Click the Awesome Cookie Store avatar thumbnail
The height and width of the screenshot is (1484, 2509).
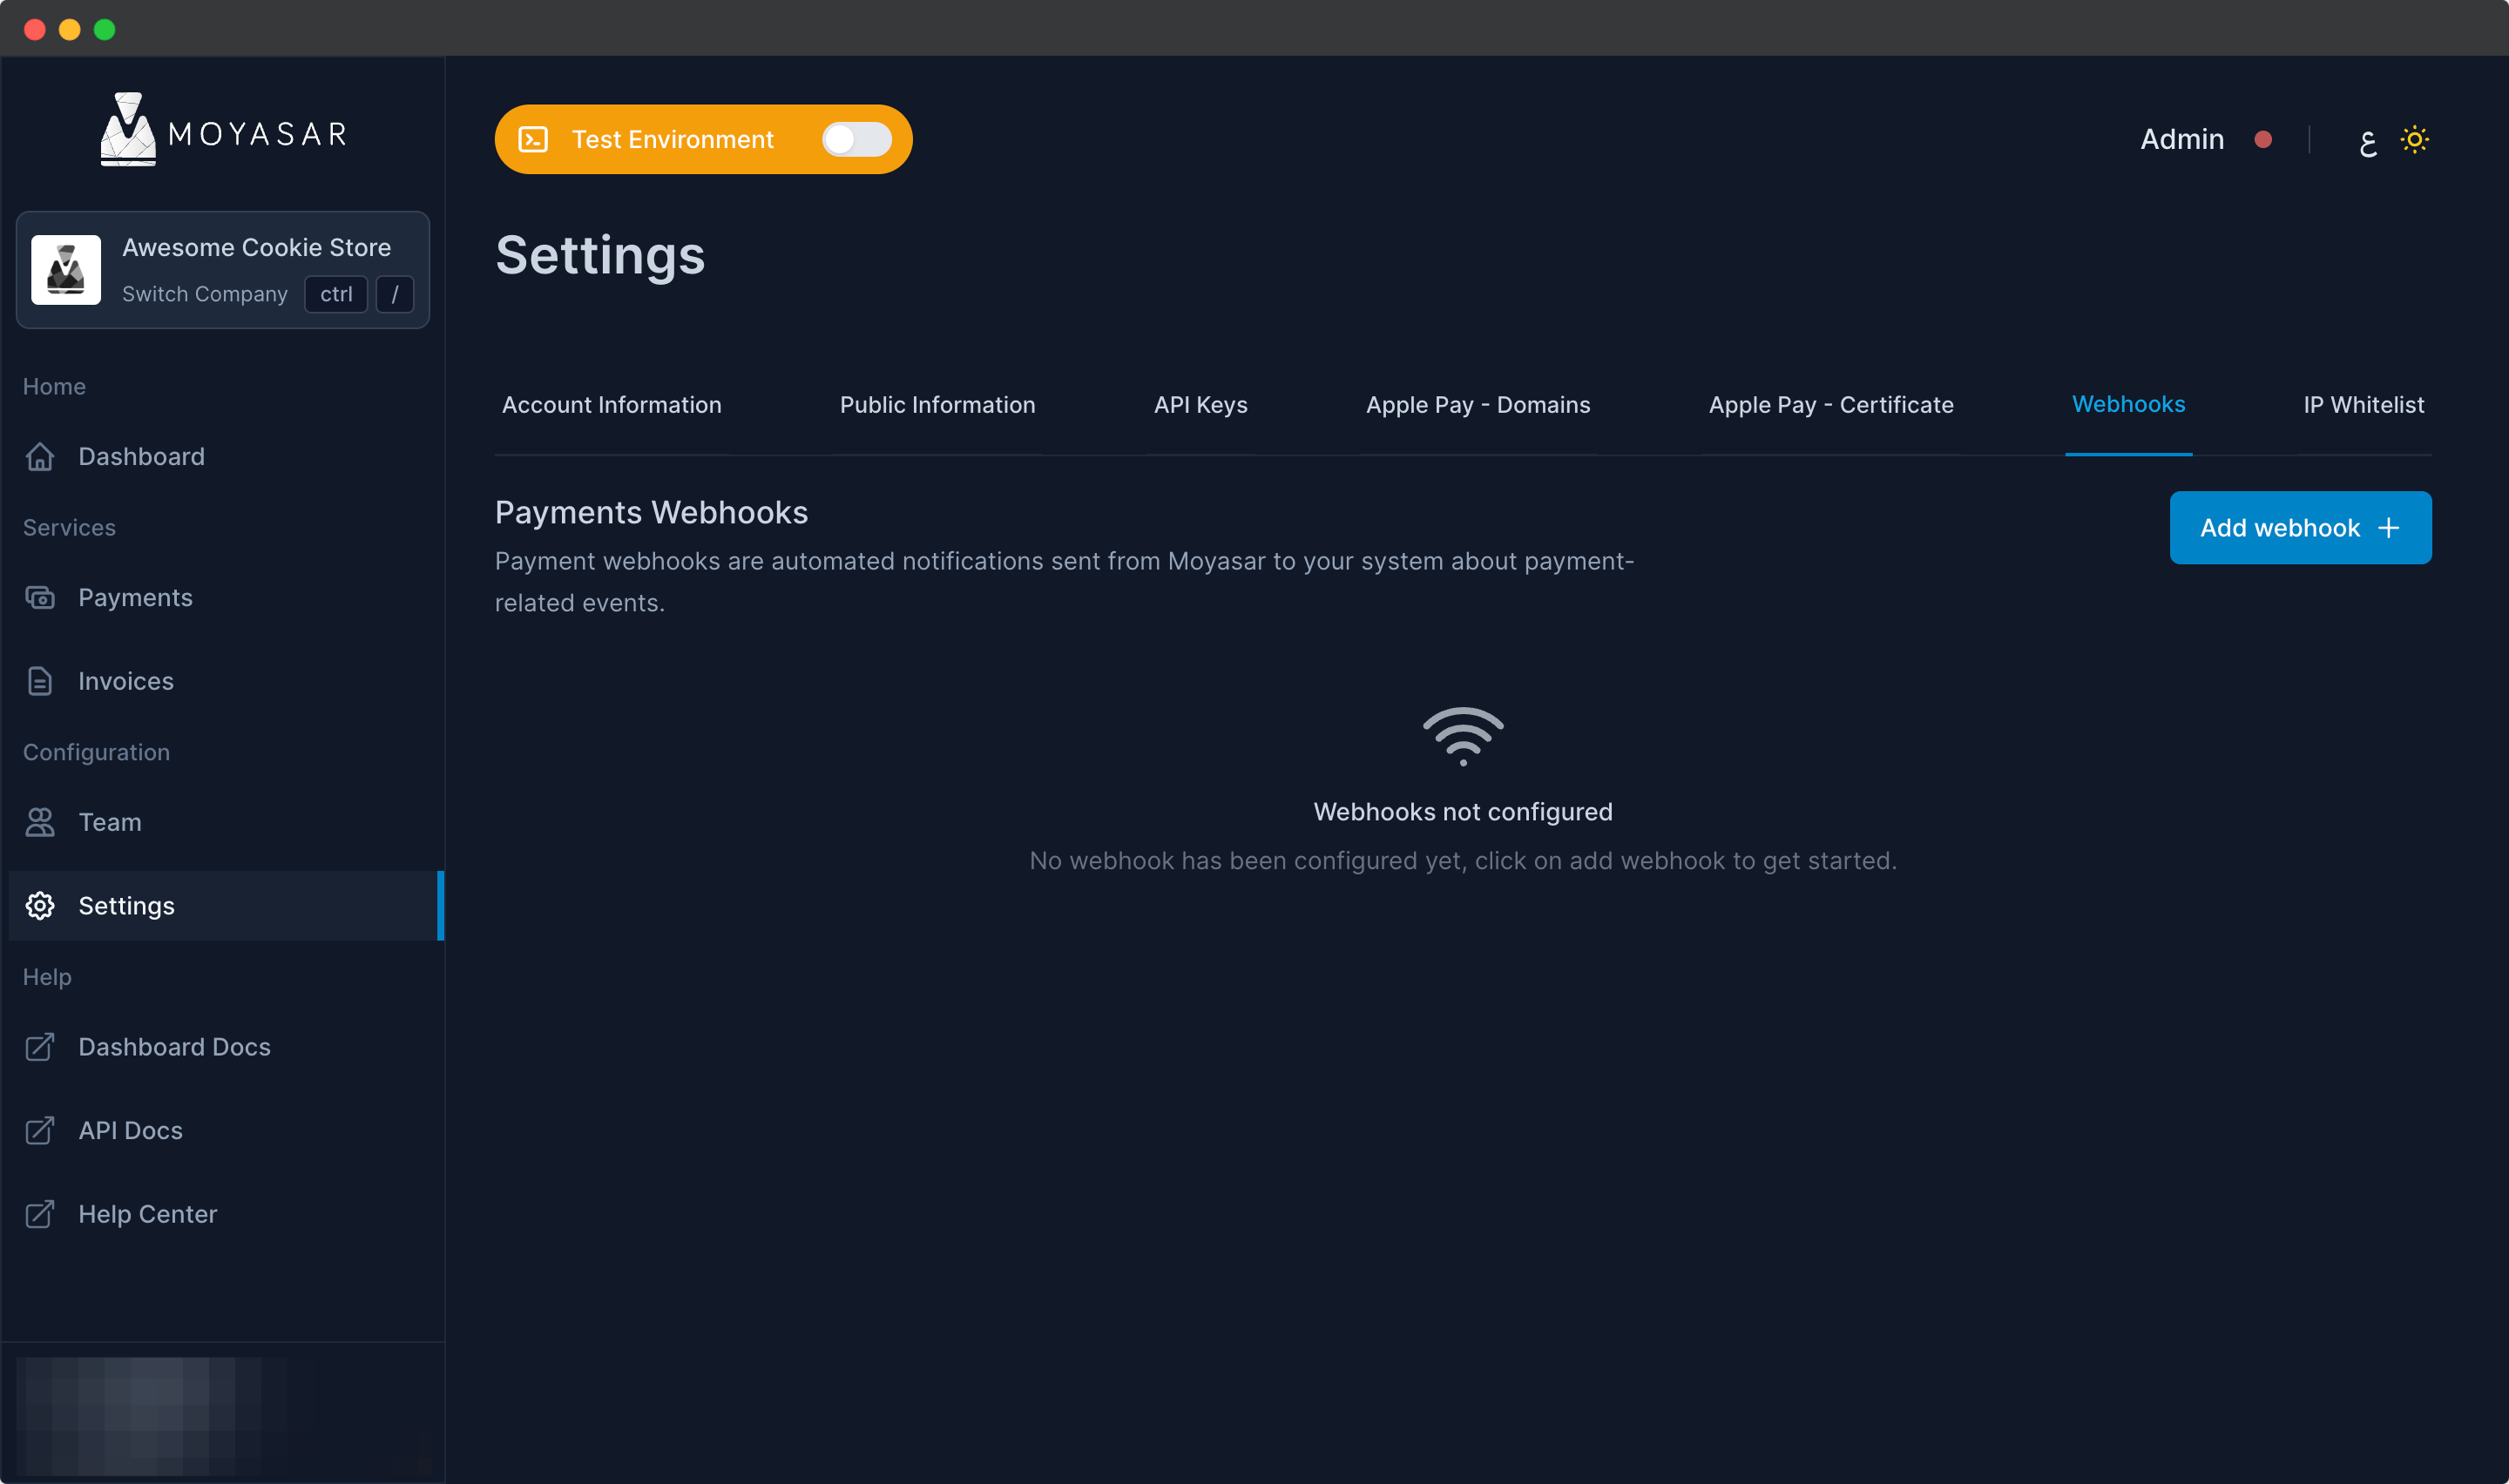(x=67, y=268)
